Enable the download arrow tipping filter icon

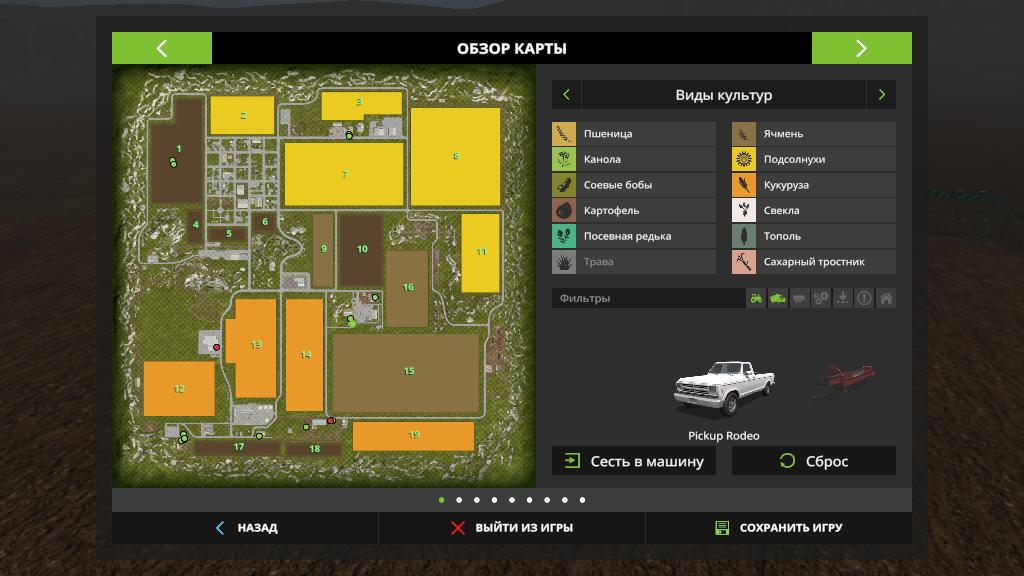tap(843, 298)
